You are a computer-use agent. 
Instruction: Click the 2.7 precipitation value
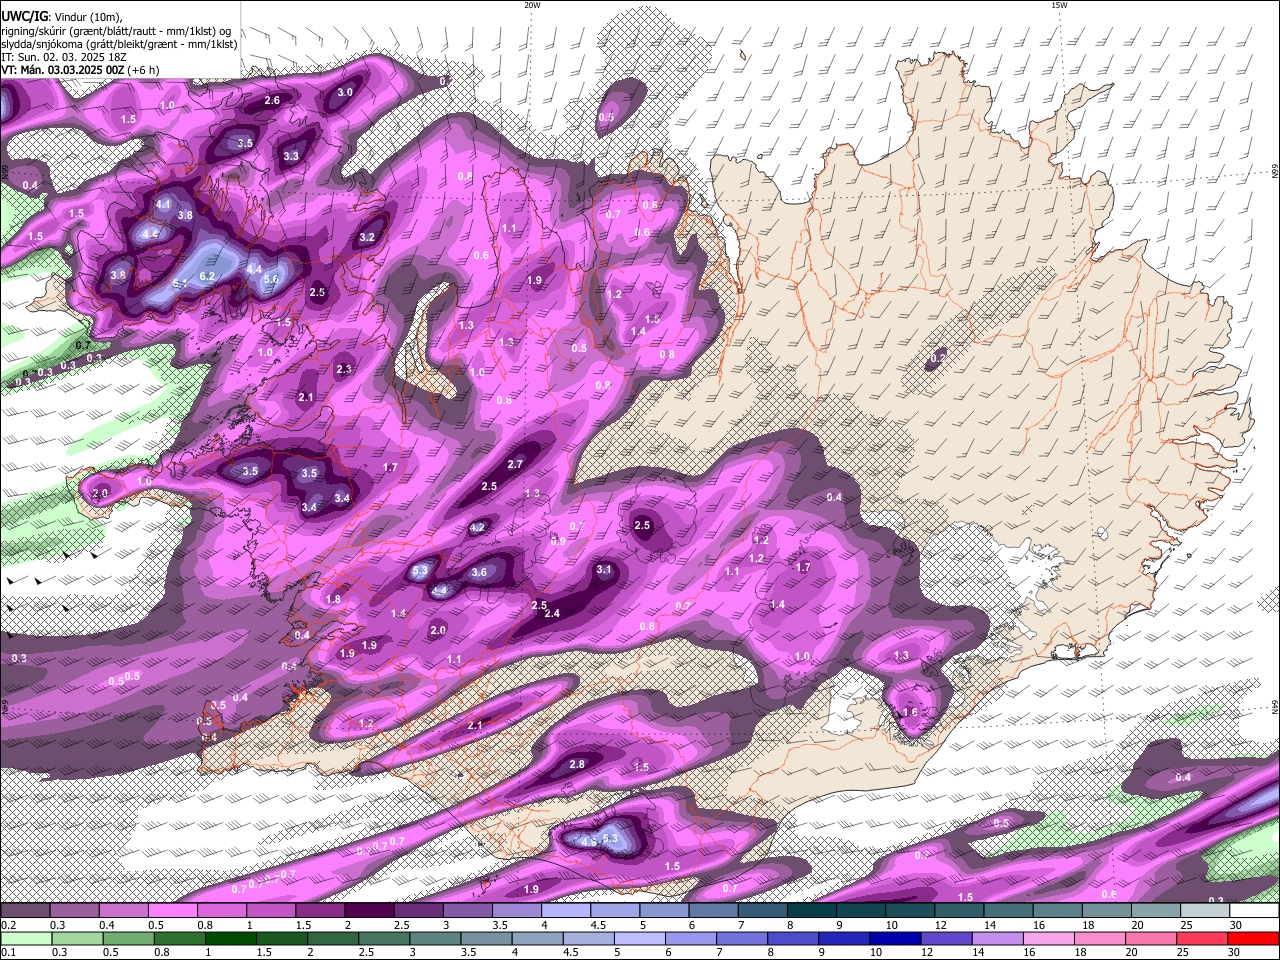click(515, 465)
